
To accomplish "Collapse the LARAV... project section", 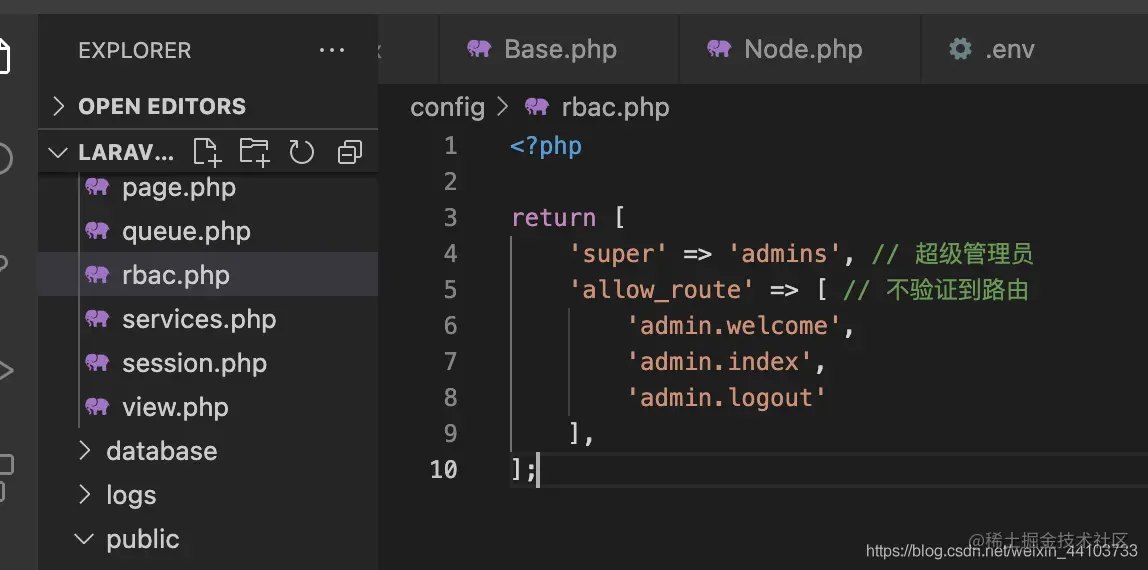I will point(57,152).
